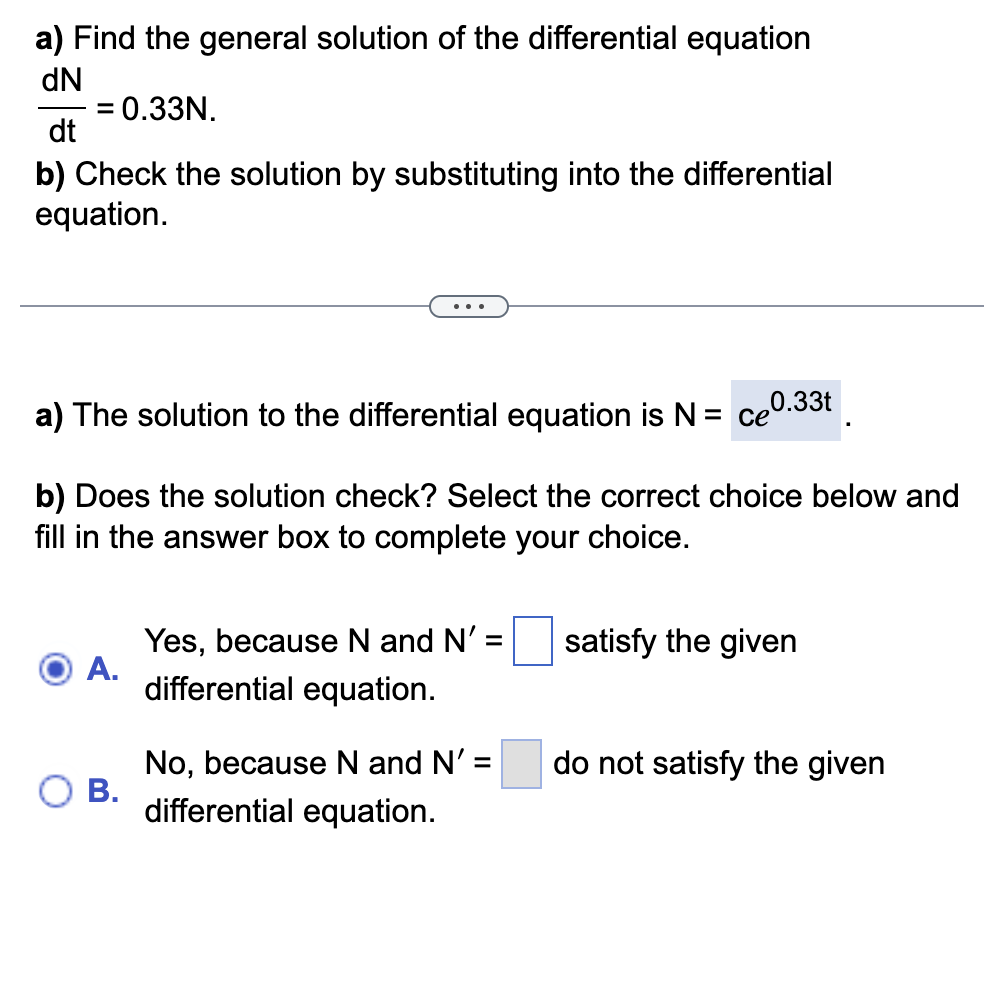Click the N' answer box in choice A
This screenshot has width=984, height=992.
click(534, 642)
